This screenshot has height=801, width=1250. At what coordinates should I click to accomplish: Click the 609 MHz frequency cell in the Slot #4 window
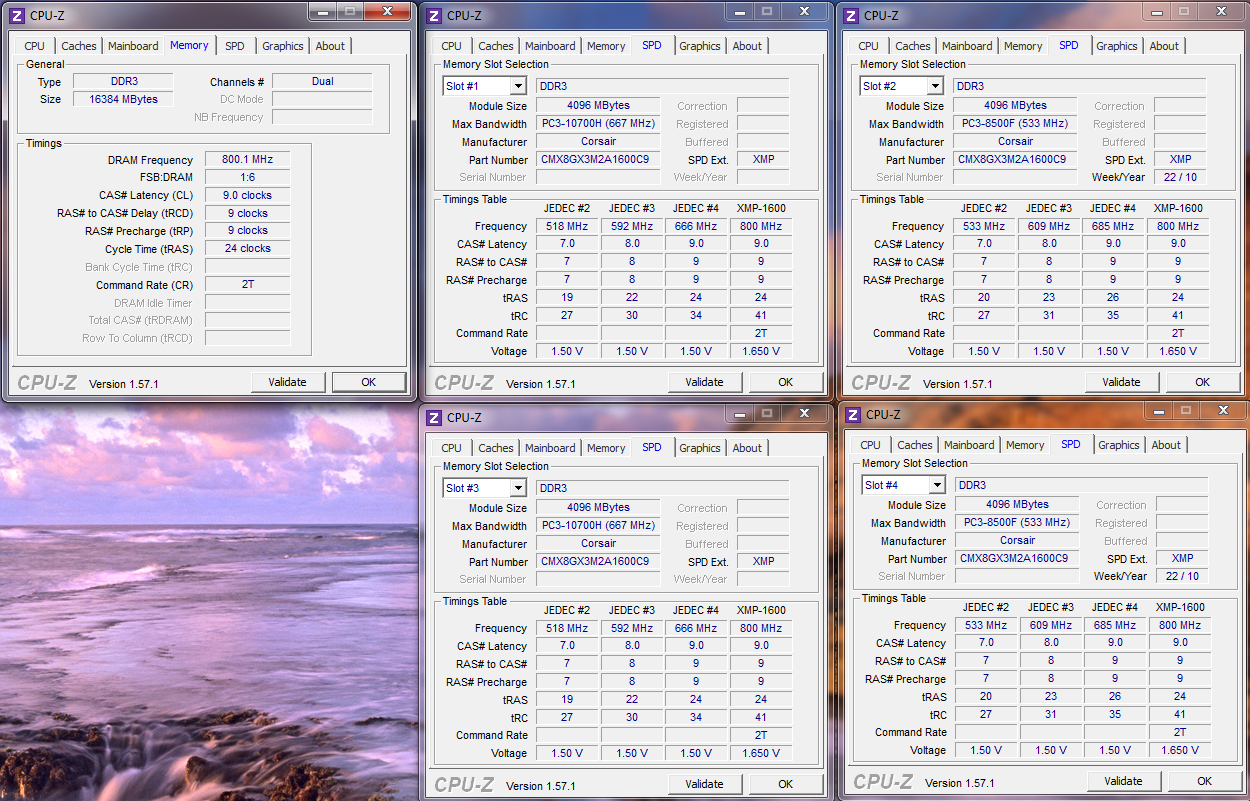[1050, 625]
